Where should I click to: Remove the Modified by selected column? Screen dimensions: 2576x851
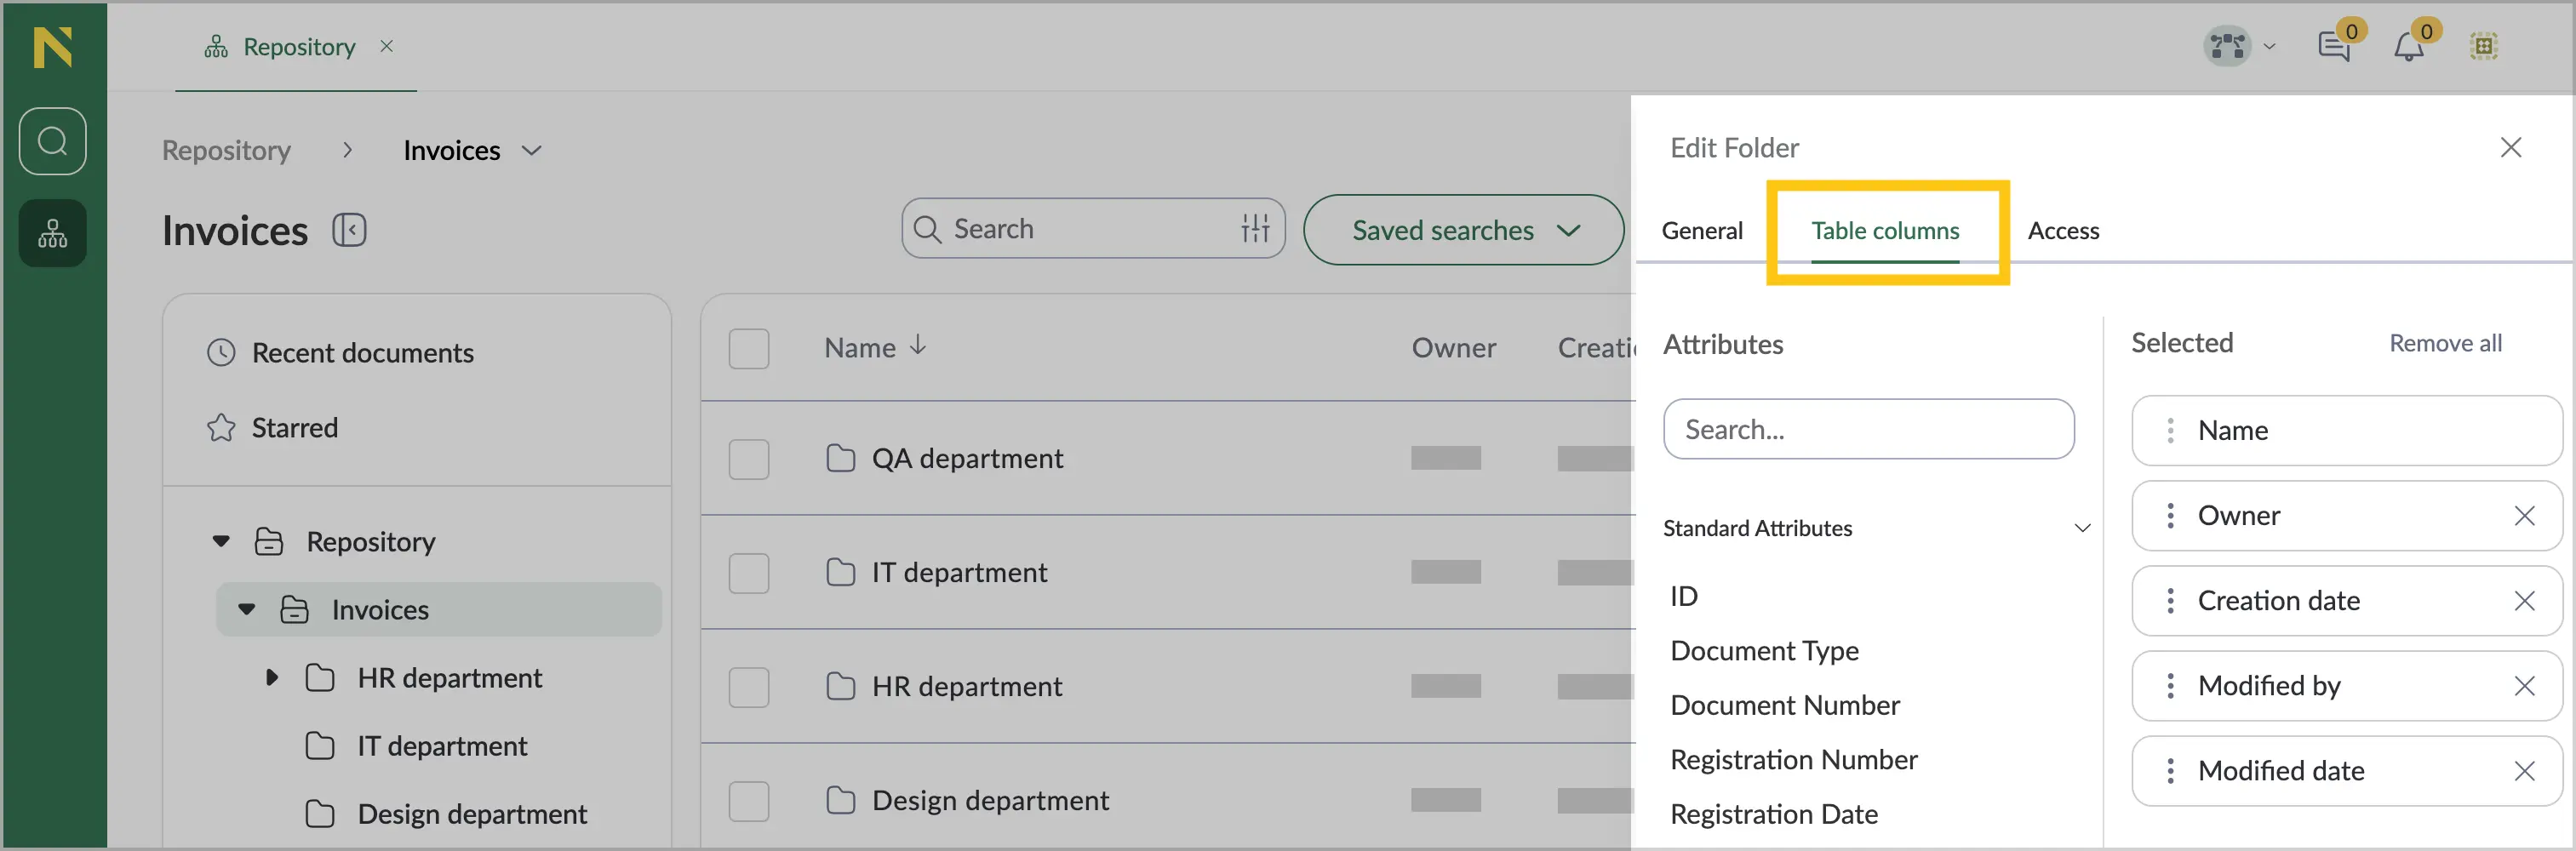(2524, 686)
